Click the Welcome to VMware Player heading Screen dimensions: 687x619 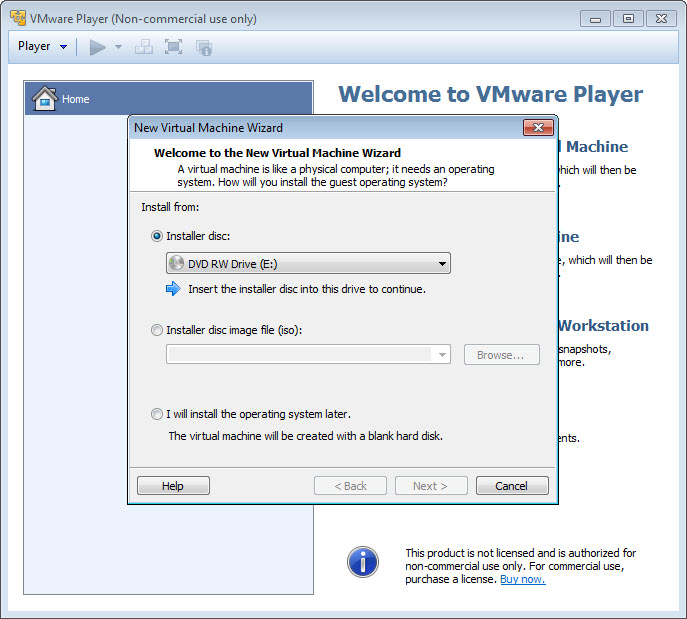[491, 94]
